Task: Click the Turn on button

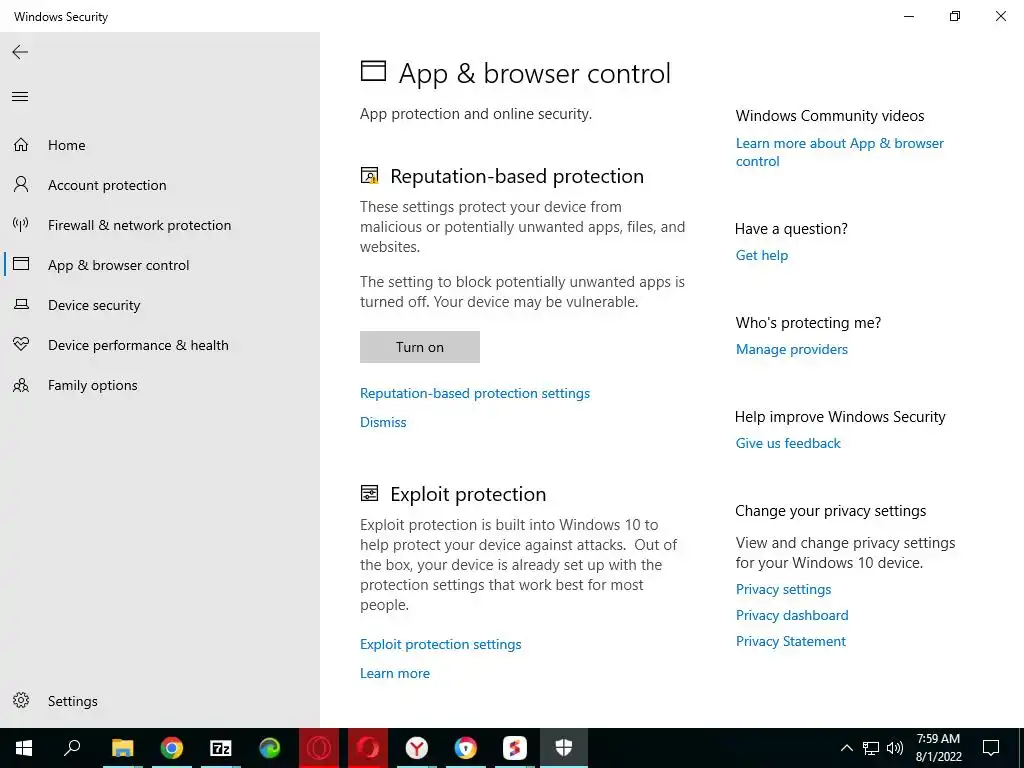Action: (x=420, y=347)
